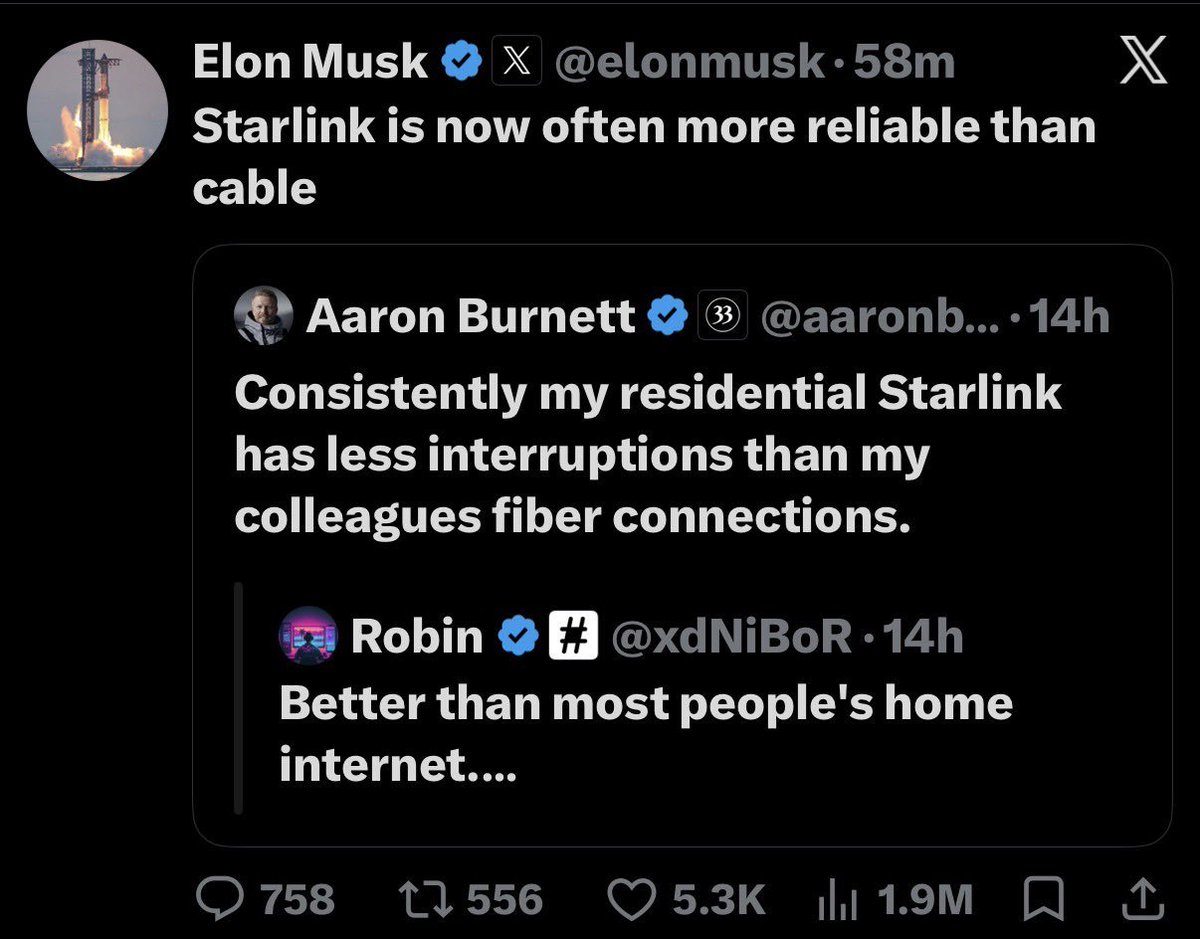The height and width of the screenshot is (939, 1200).
Task: Open the @elonmusk handle link
Action: pos(689,64)
